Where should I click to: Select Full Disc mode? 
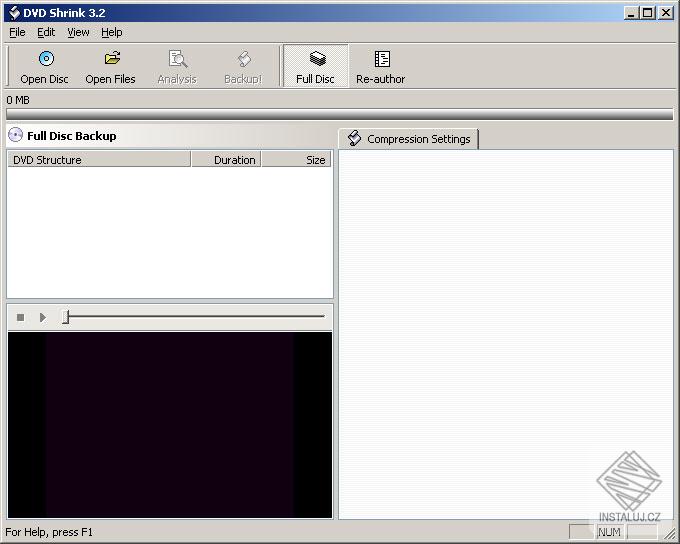[x=316, y=66]
